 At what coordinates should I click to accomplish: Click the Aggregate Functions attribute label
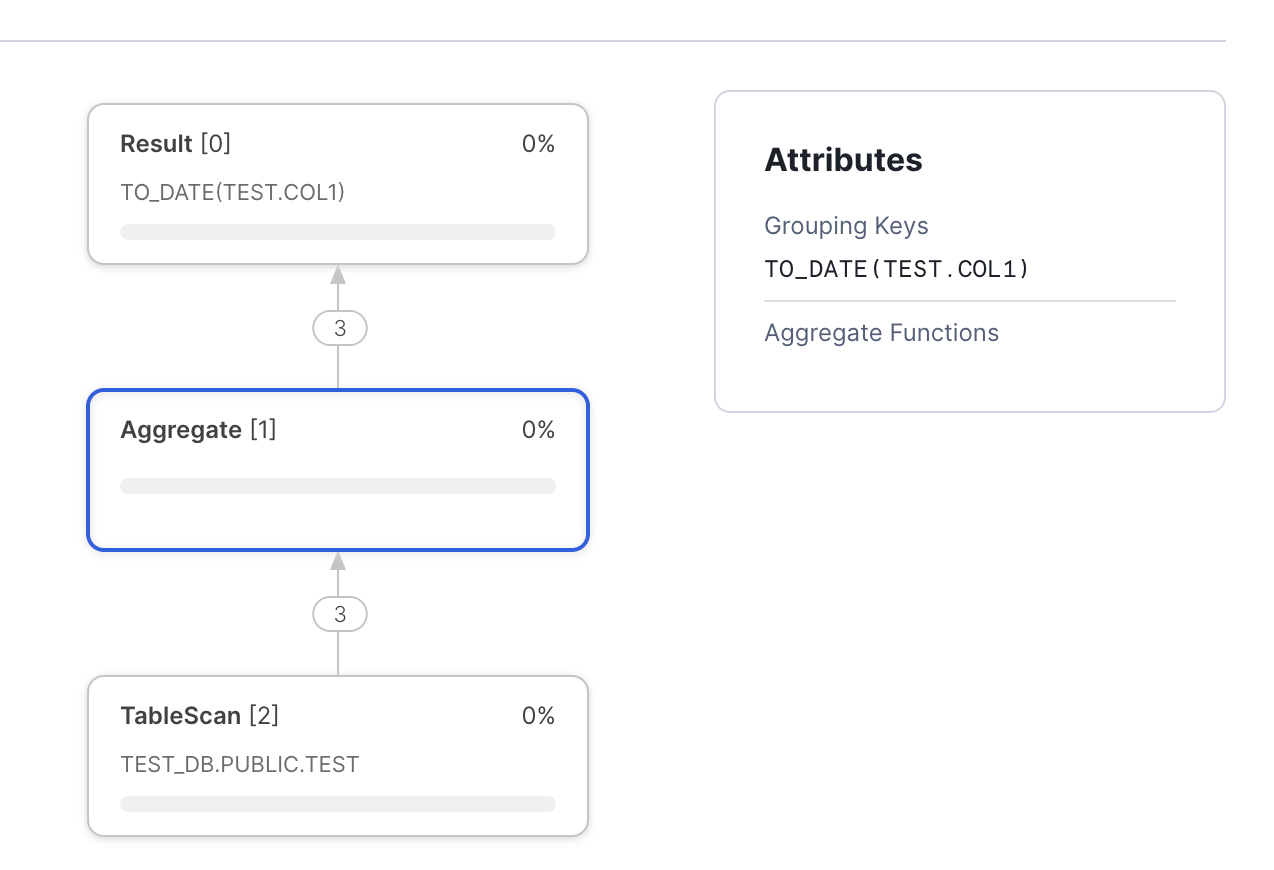coord(881,333)
